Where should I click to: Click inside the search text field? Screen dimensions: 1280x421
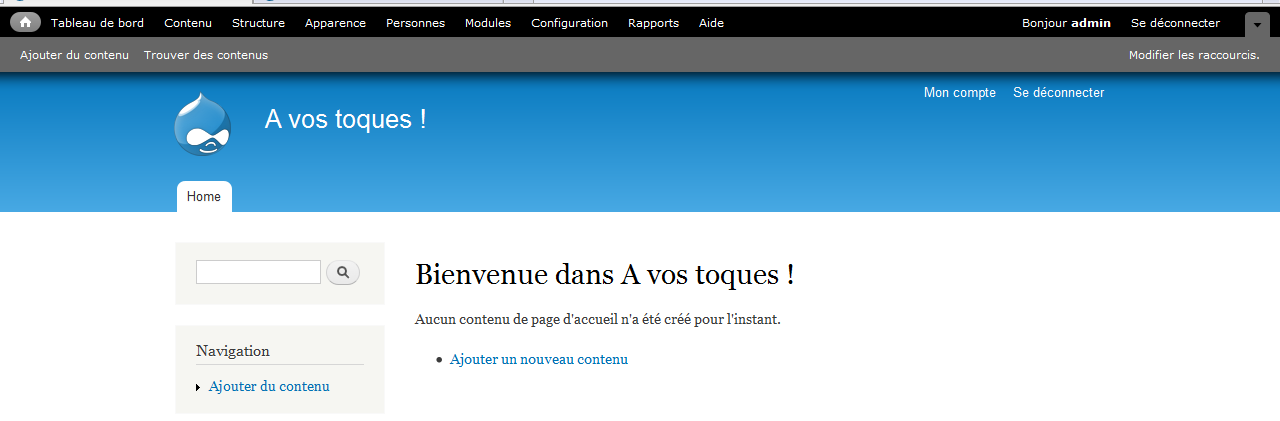pyautogui.click(x=258, y=272)
